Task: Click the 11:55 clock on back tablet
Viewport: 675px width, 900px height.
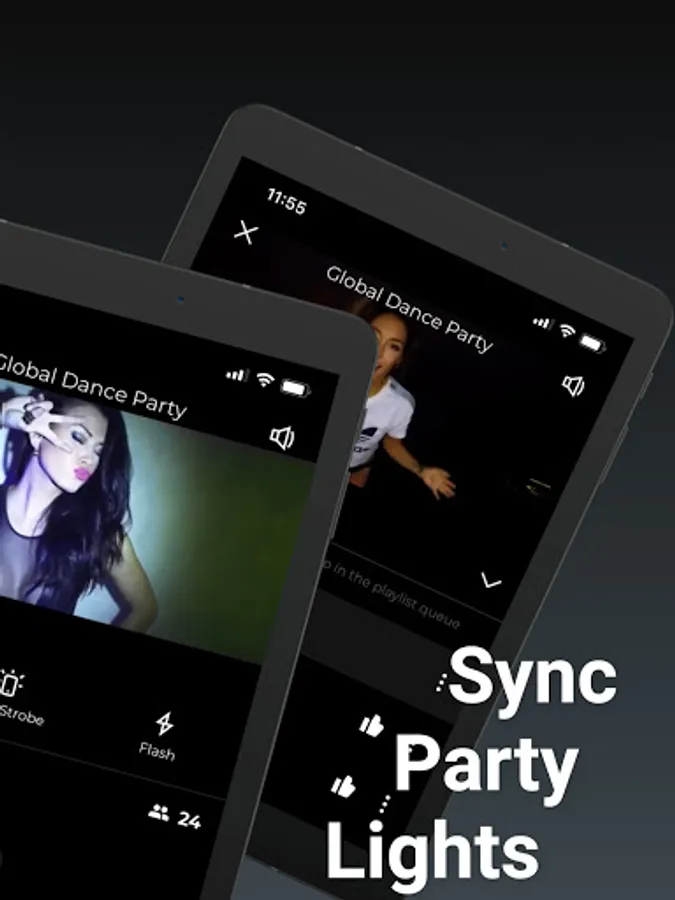Action: pyautogui.click(x=286, y=201)
